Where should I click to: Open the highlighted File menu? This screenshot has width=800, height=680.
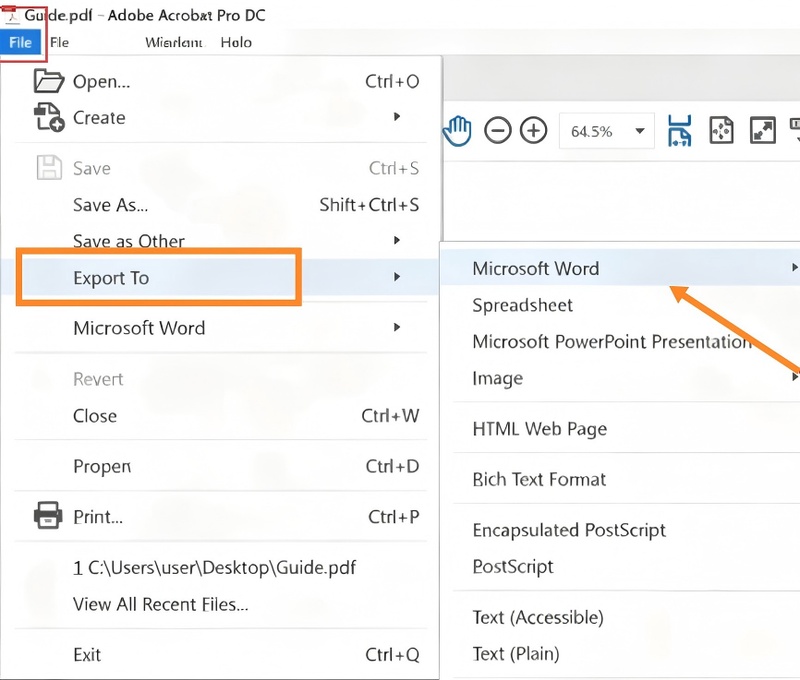pos(20,42)
